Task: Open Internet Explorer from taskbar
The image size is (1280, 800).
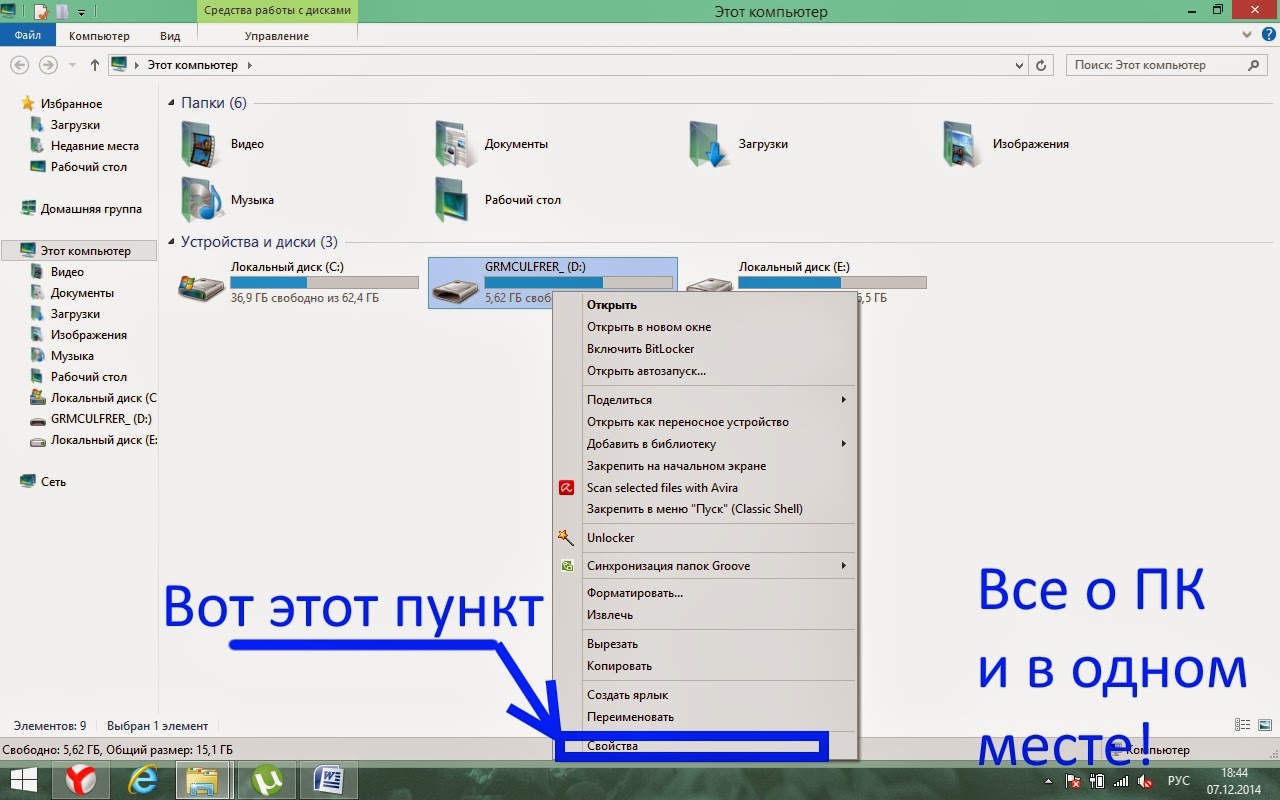Action: tap(143, 780)
